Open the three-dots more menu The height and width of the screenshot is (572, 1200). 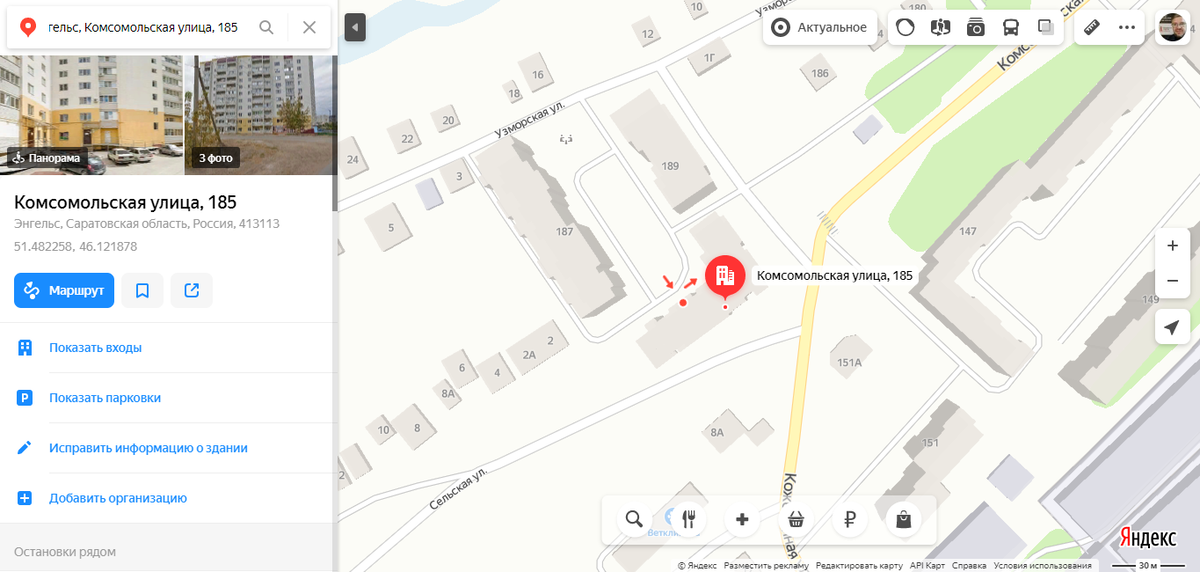1127,27
